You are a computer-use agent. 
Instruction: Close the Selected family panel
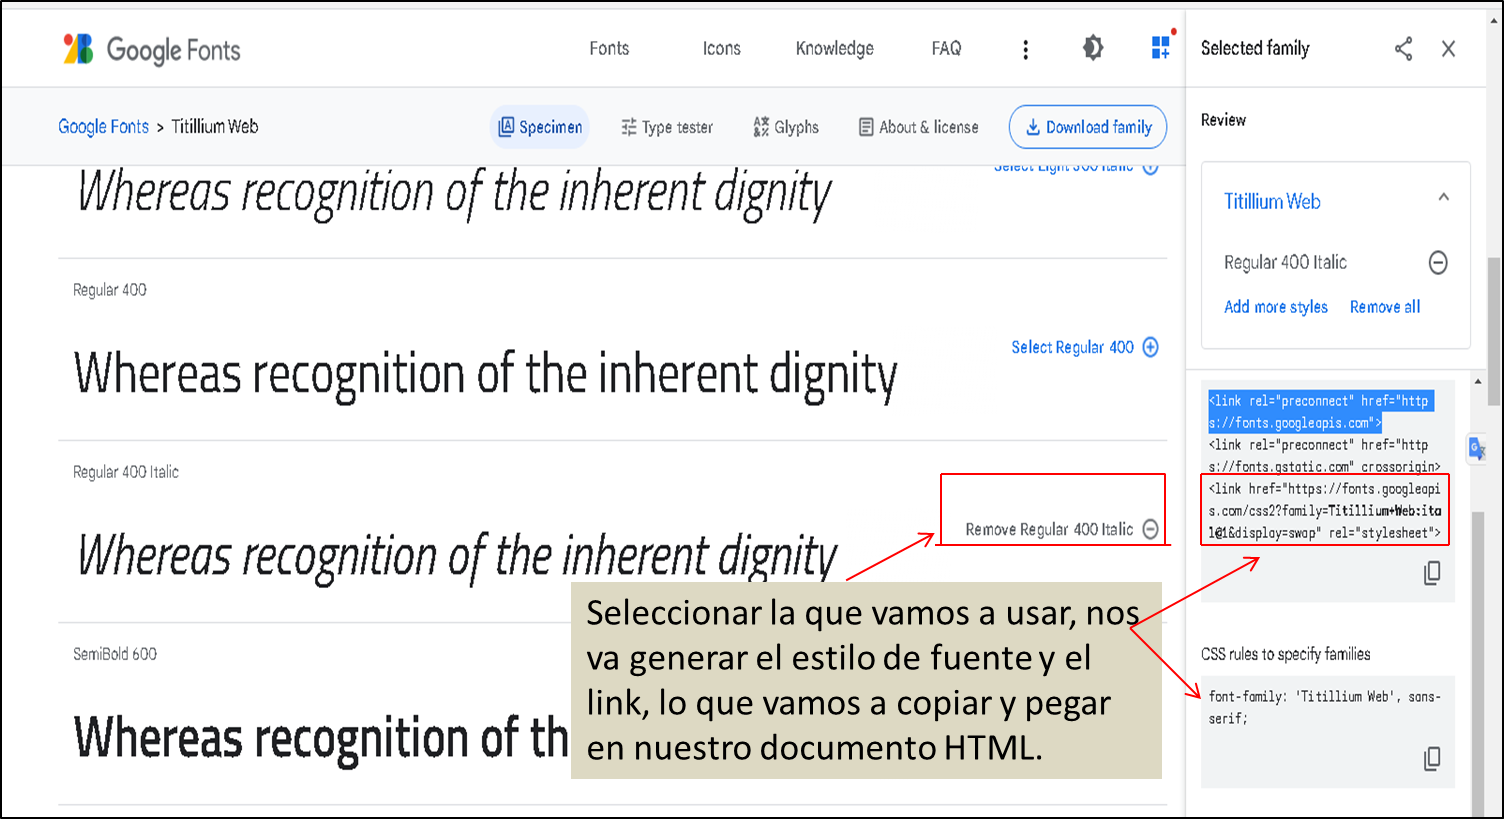coord(1448,48)
